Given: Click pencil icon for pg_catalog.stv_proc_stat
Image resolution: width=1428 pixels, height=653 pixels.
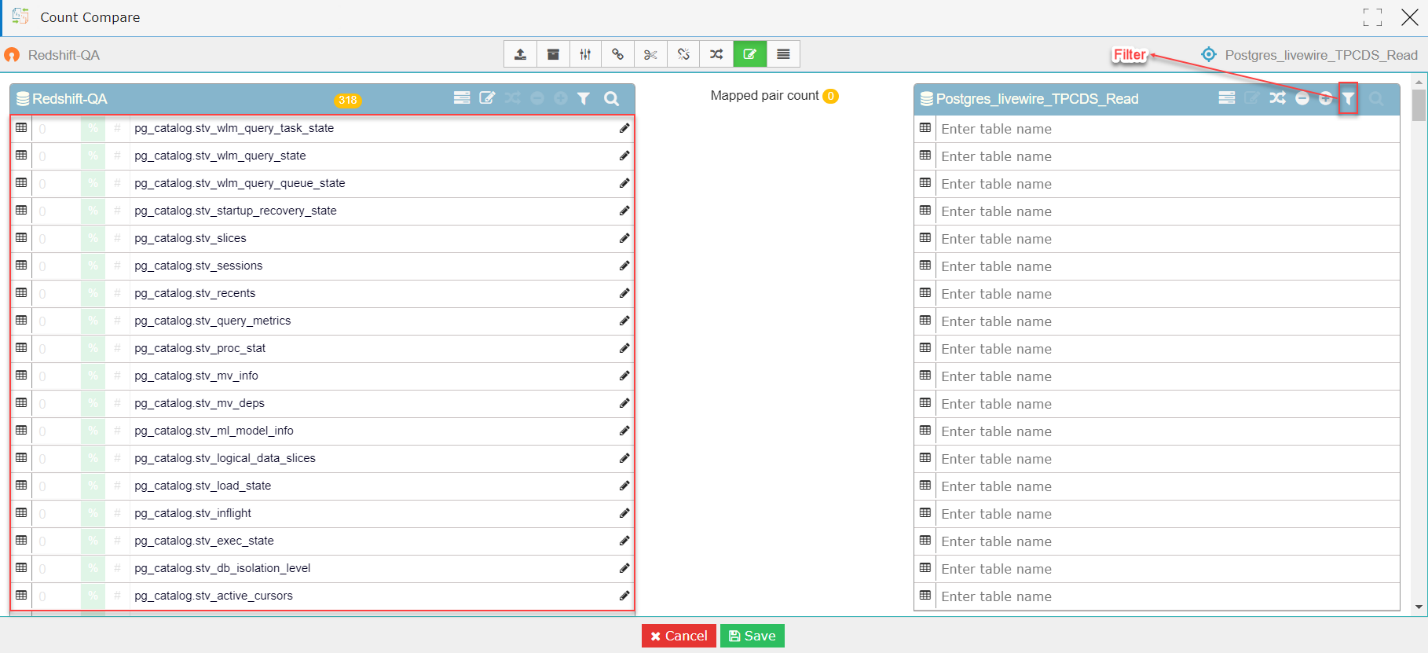Looking at the screenshot, I should tap(624, 348).
